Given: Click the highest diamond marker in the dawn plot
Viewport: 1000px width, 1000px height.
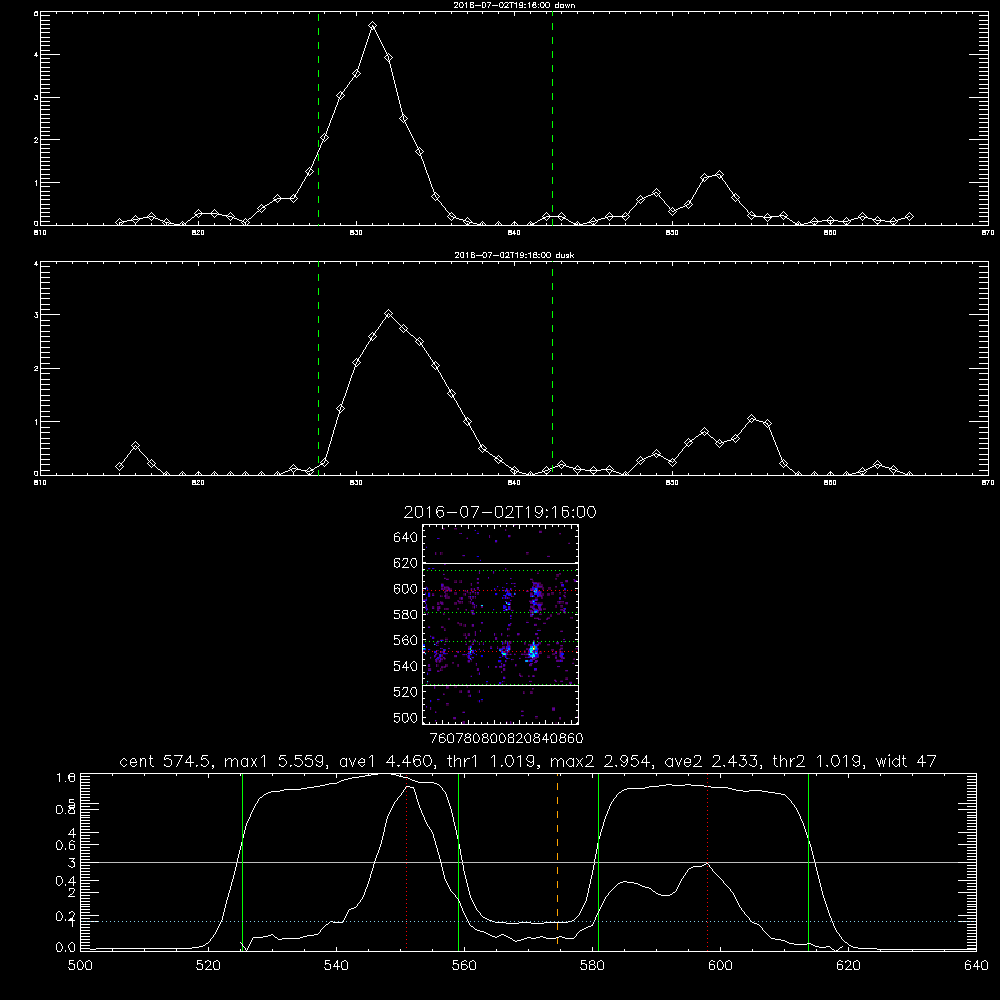Looking at the screenshot, I should click(x=372, y=26).
